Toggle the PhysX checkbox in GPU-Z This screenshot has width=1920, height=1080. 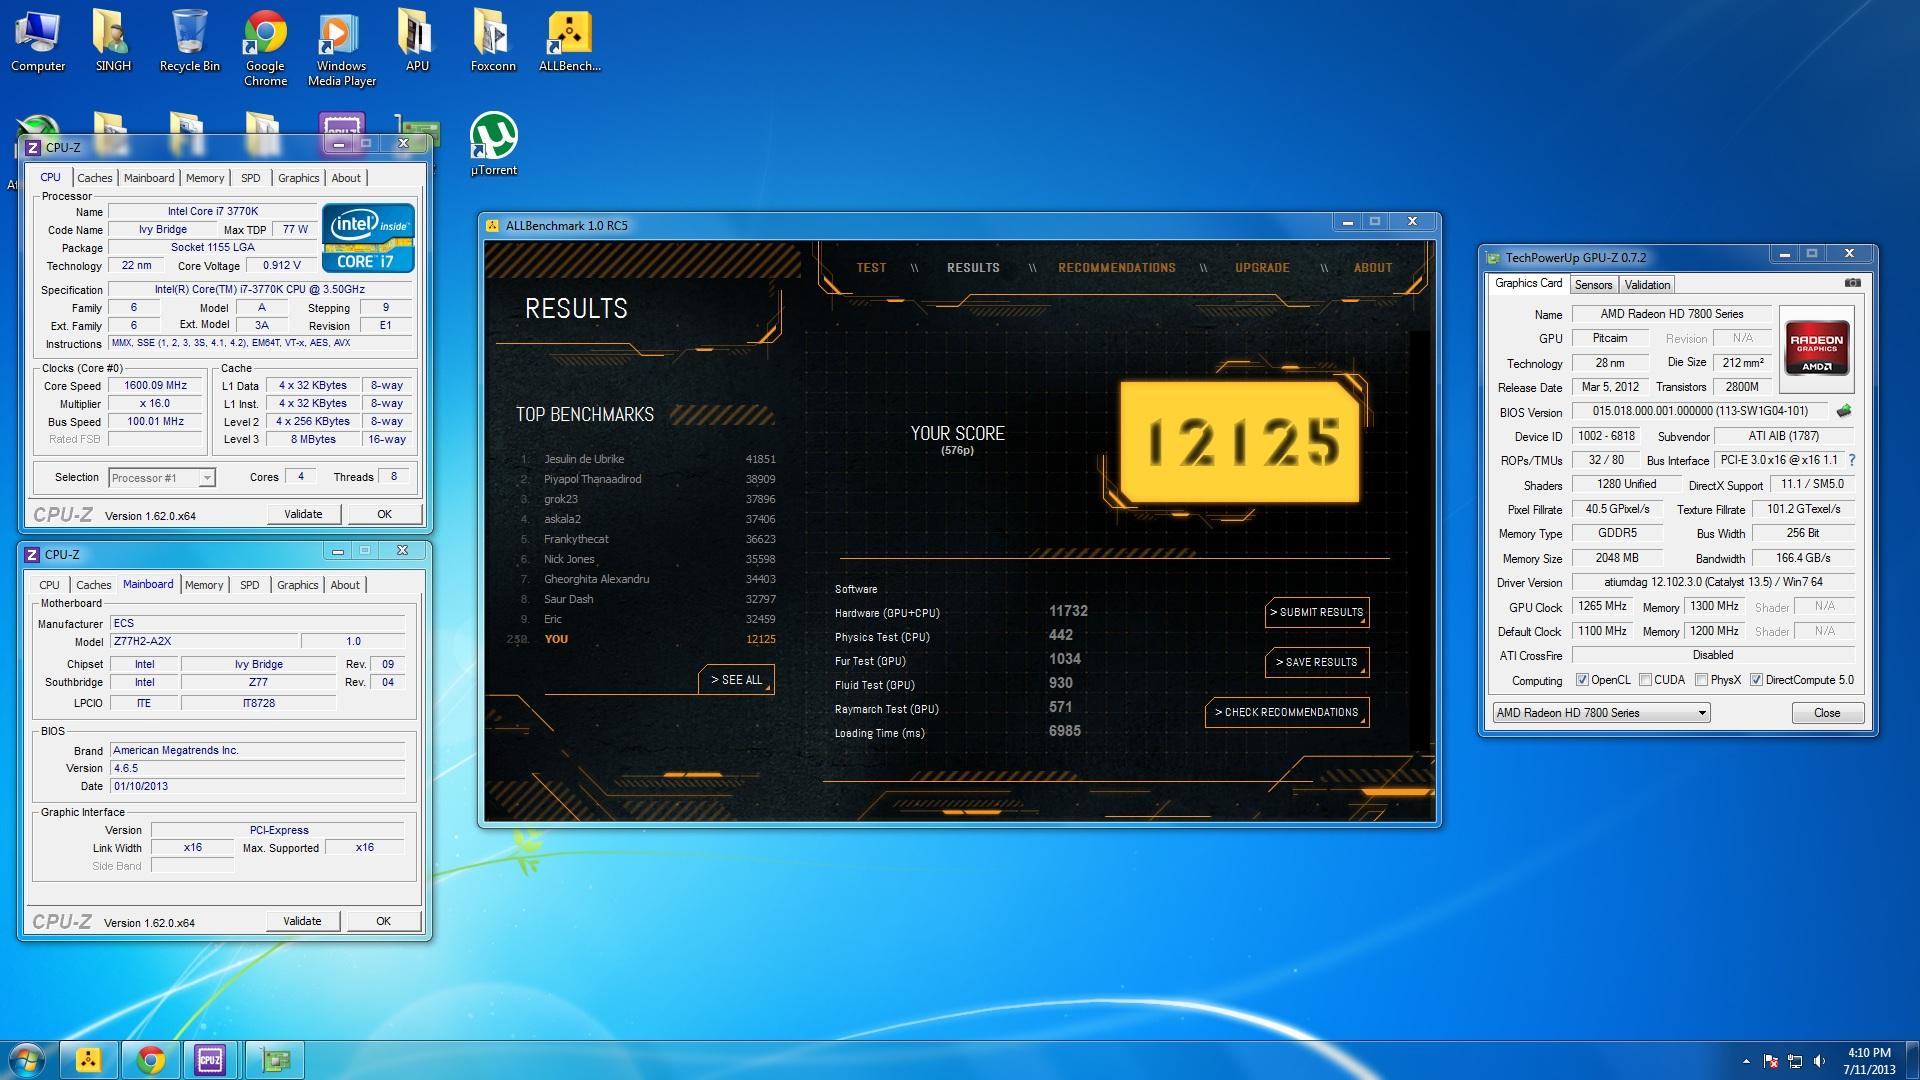(1701, 680)
